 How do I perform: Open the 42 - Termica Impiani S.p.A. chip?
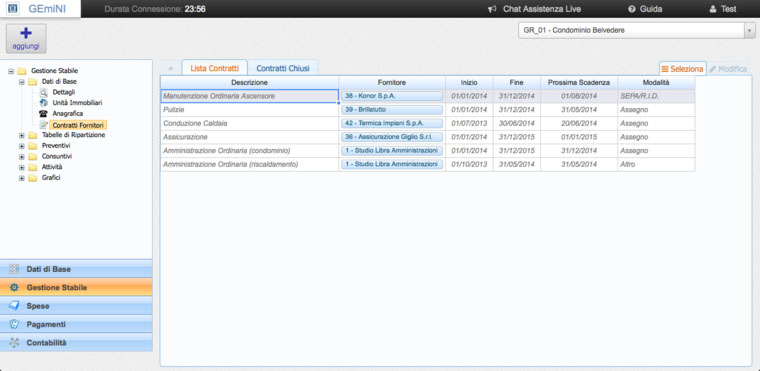pos(392,123)
